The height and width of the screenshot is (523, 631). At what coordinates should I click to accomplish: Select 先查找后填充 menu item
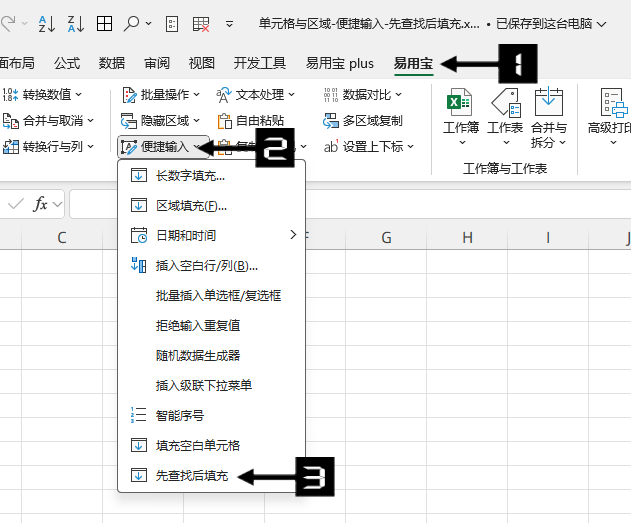coord(192,476)
